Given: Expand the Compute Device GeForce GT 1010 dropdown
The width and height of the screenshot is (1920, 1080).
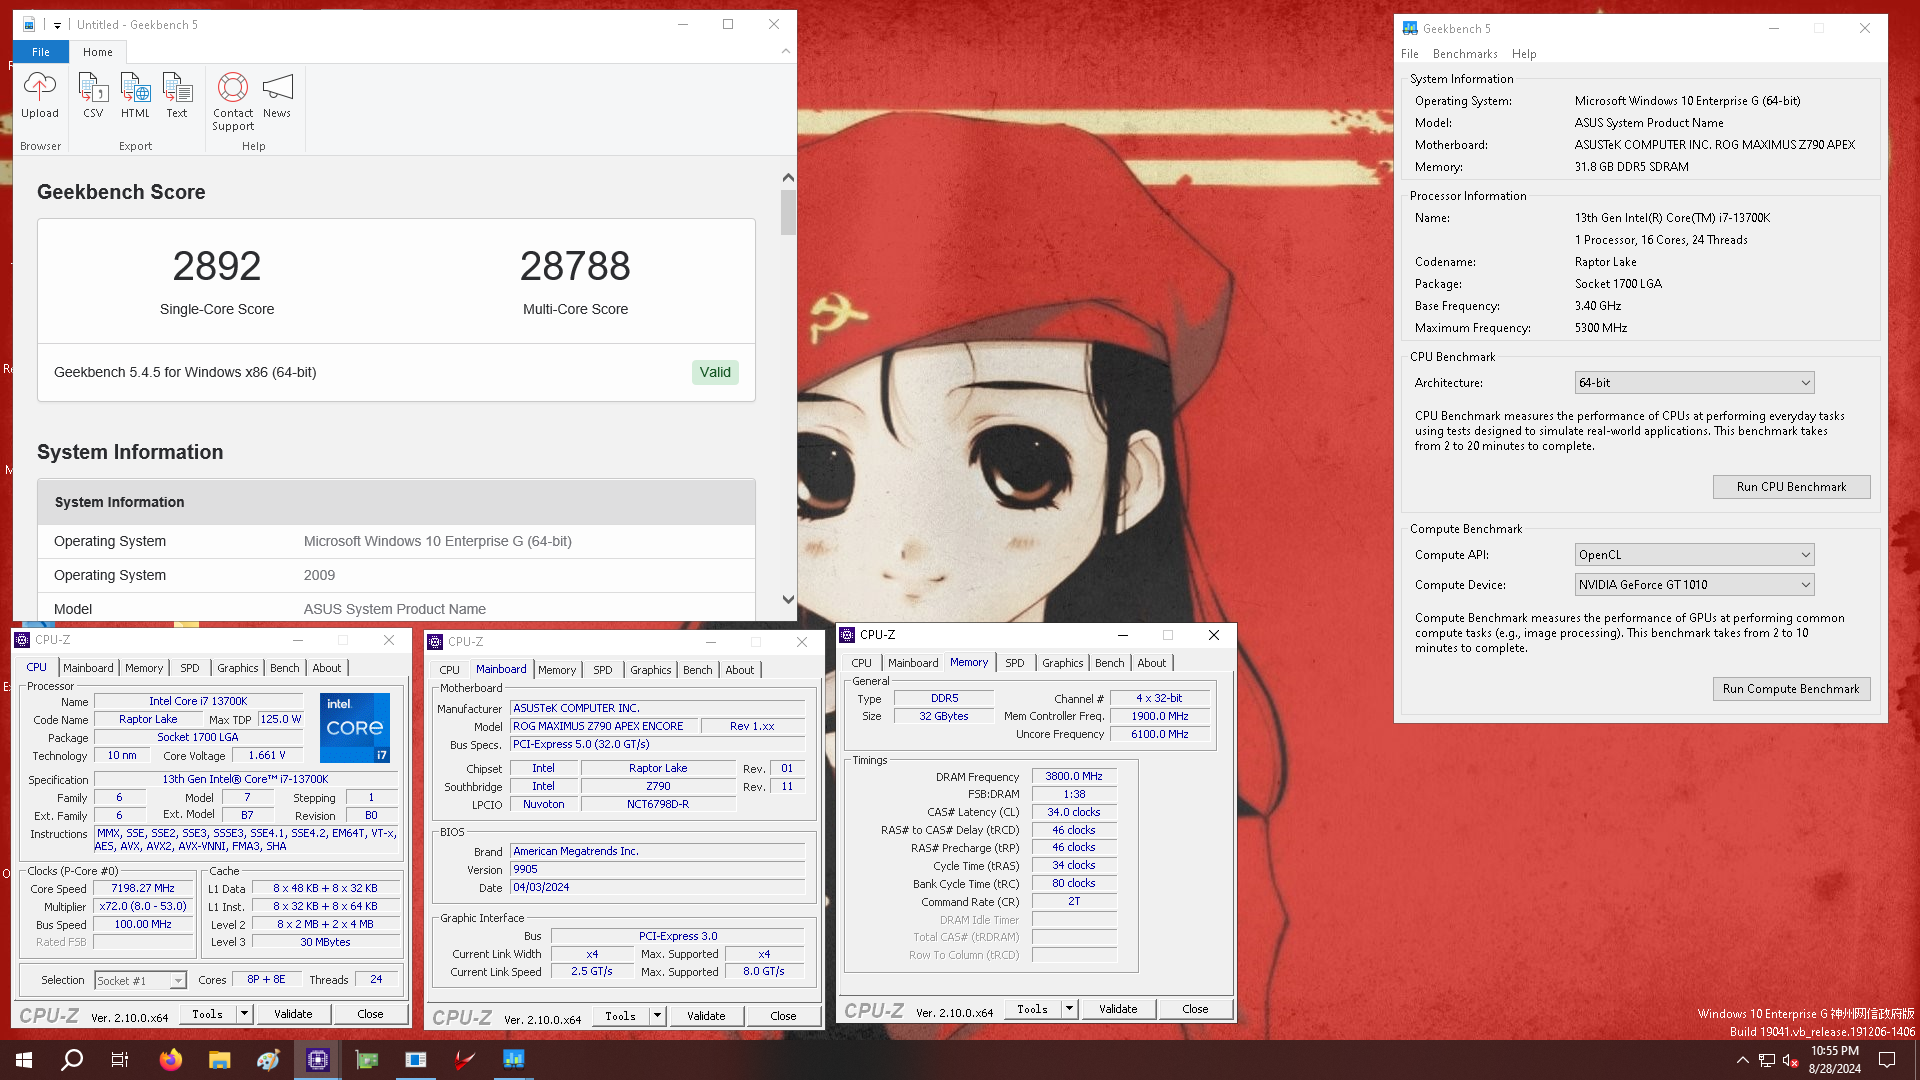Looking at the screenshot, I should (x=1694, y=585).
